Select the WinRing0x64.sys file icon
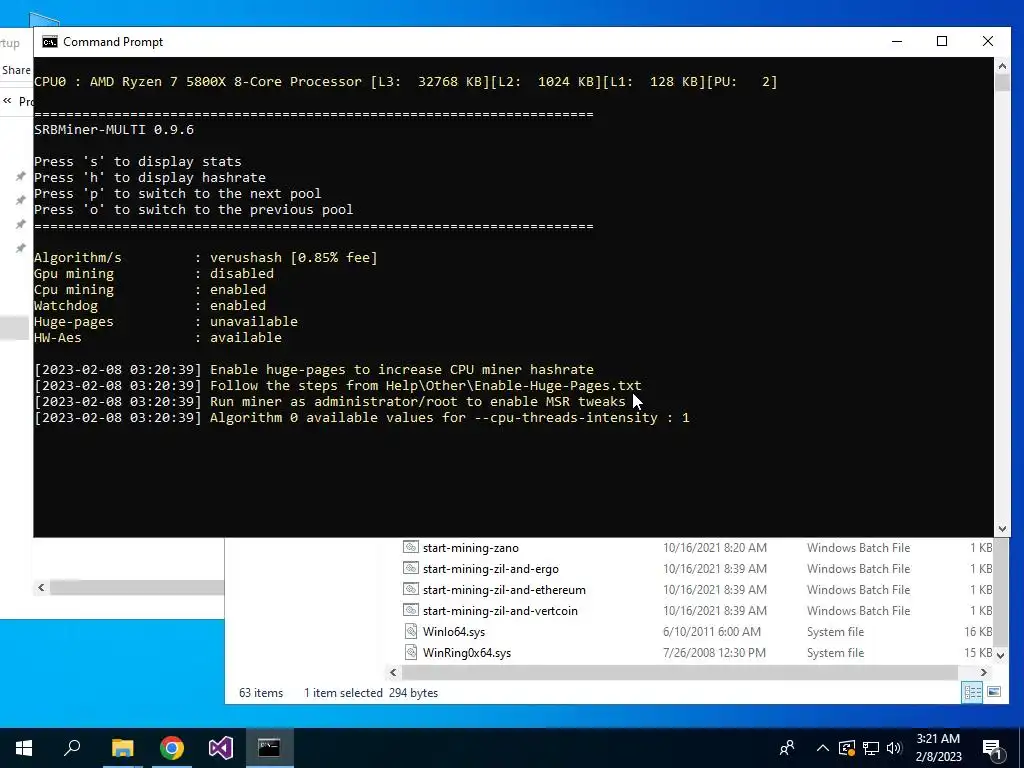Viewport: 1024px width, 768px height. click(x=410, y=652)
